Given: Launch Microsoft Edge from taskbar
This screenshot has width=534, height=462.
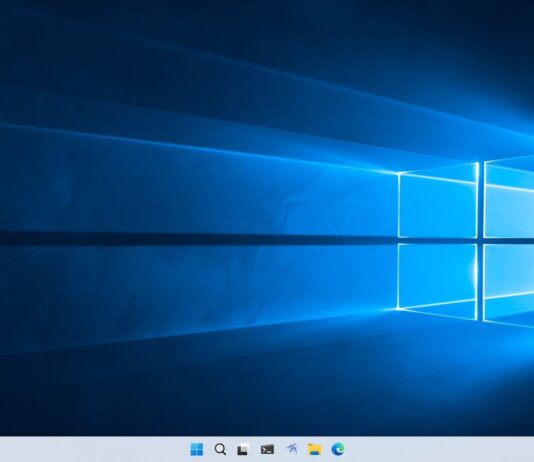Looking at the screenshot, I should click(x=338, y=449).
